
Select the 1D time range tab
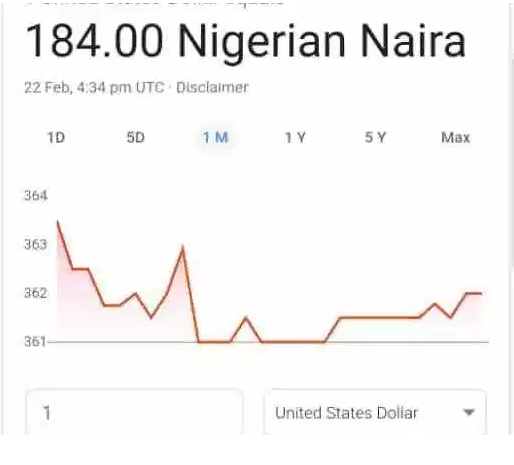coord(56,137)
